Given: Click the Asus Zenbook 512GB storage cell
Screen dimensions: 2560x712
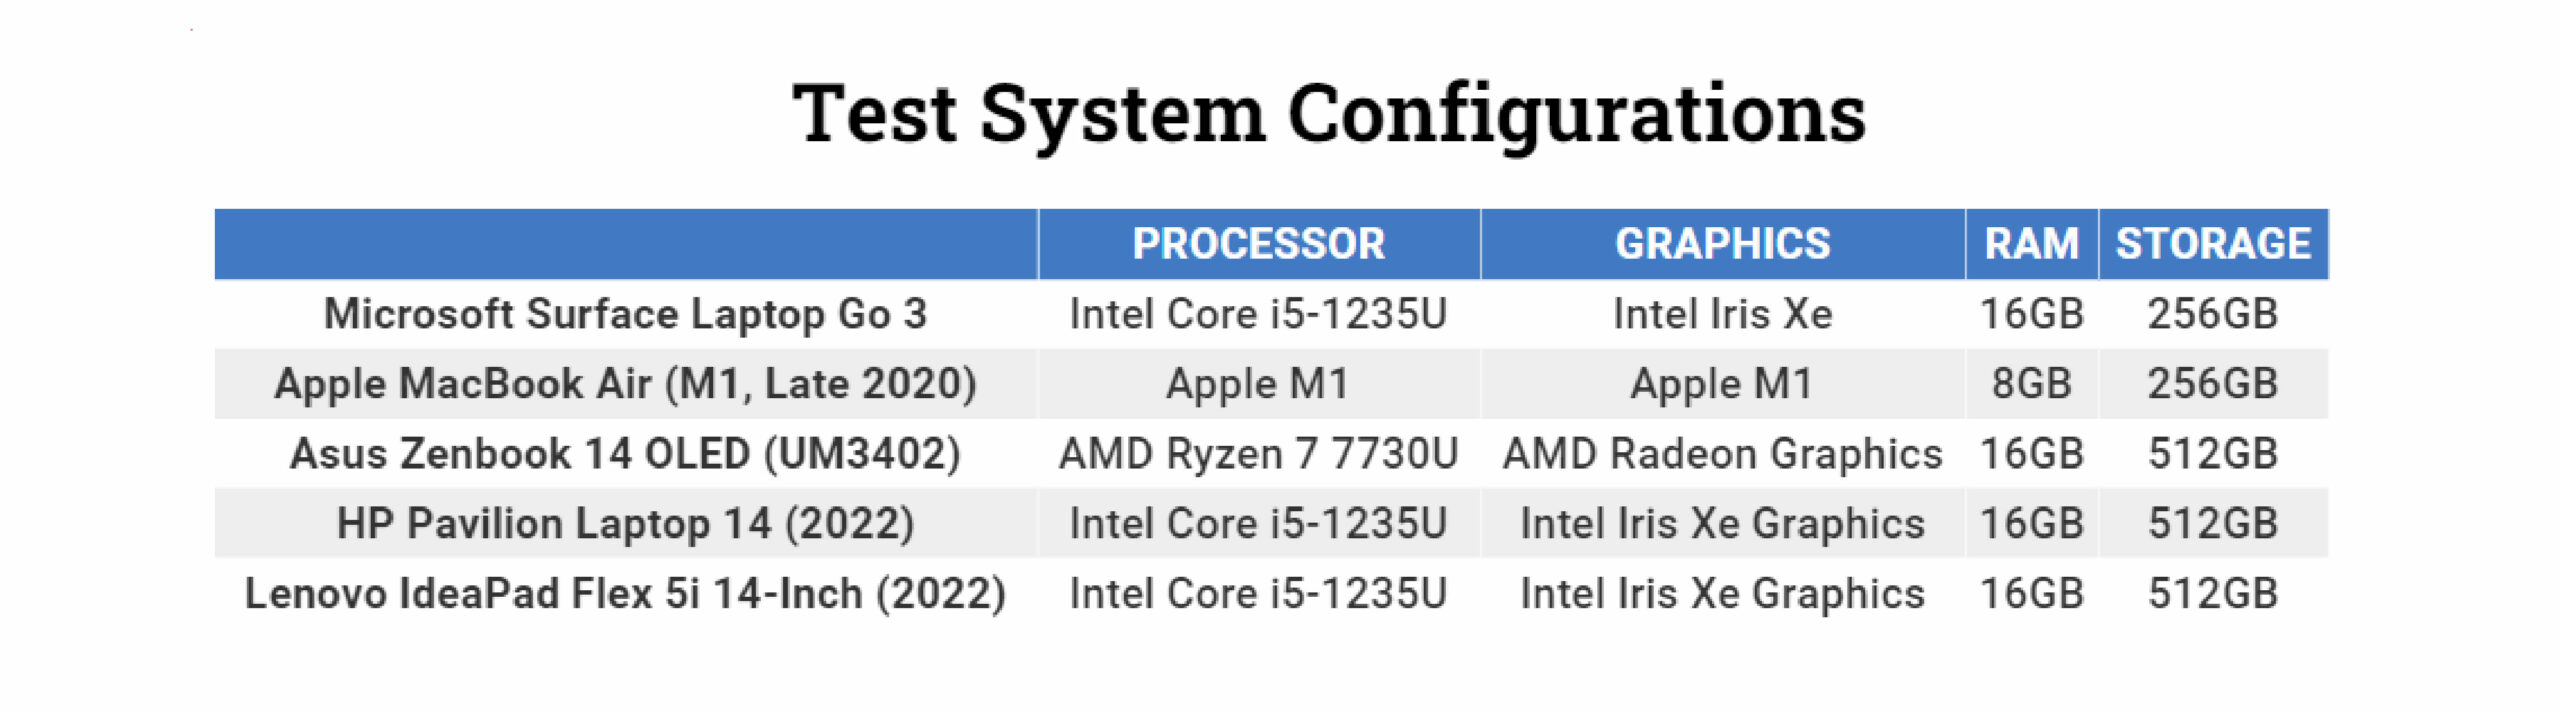Looking at the screenshot, I should point(2213,454).
